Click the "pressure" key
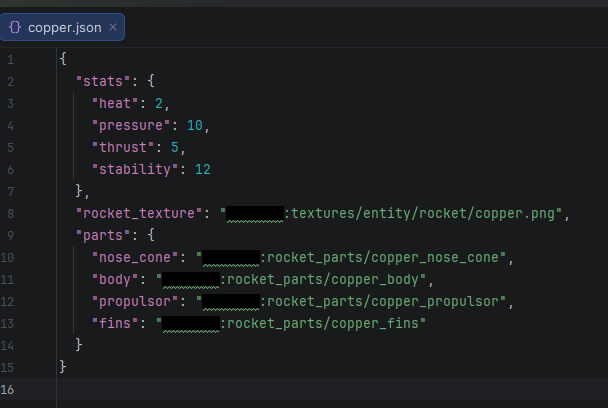Viewport: 608px width, 408px height. pyautogui.click(x=131, y=126)
